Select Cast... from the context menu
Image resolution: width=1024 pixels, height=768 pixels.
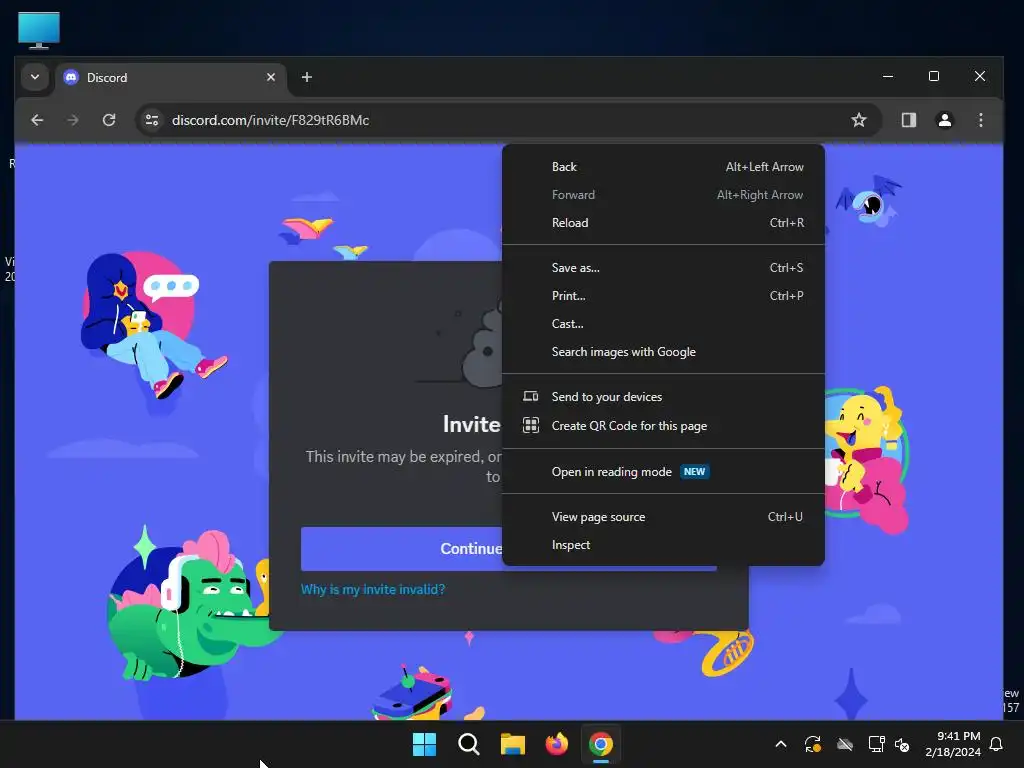(664, 324)
